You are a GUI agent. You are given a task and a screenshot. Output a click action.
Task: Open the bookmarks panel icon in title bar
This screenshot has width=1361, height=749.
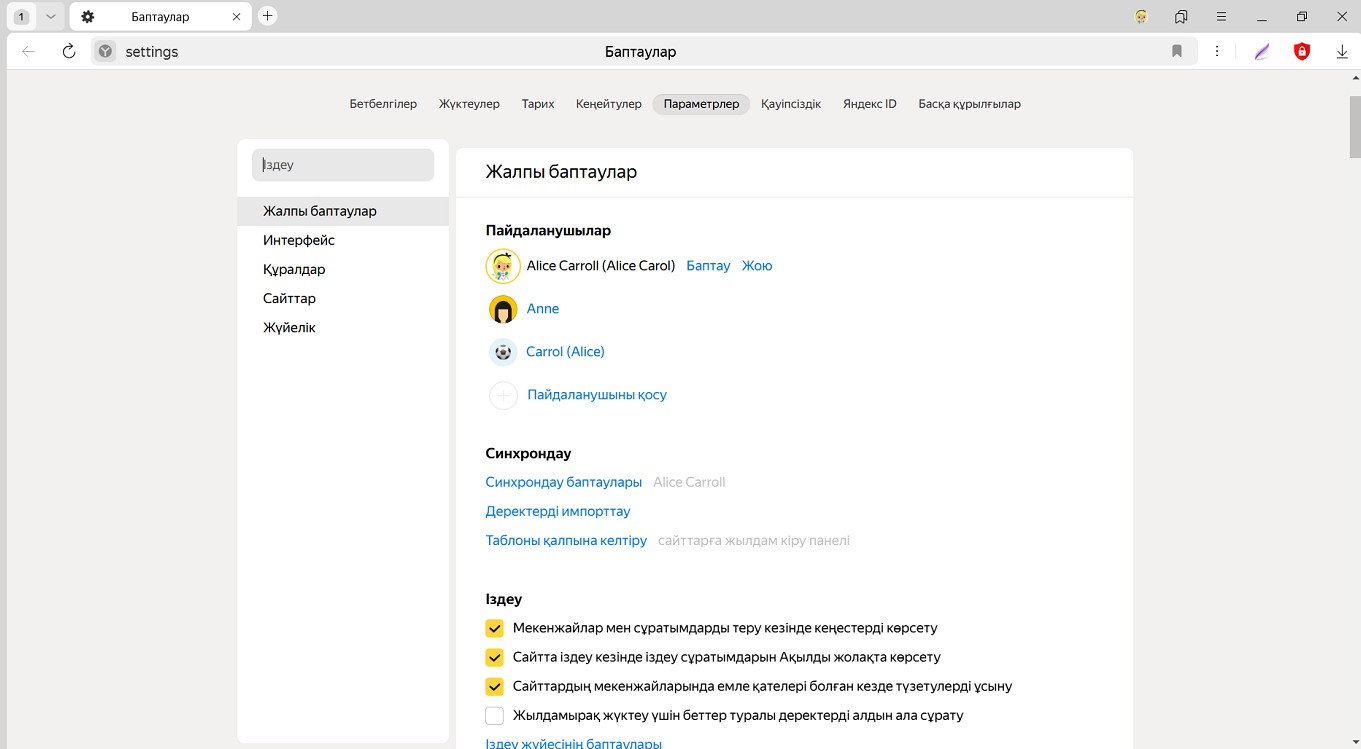coord(1181,17)
